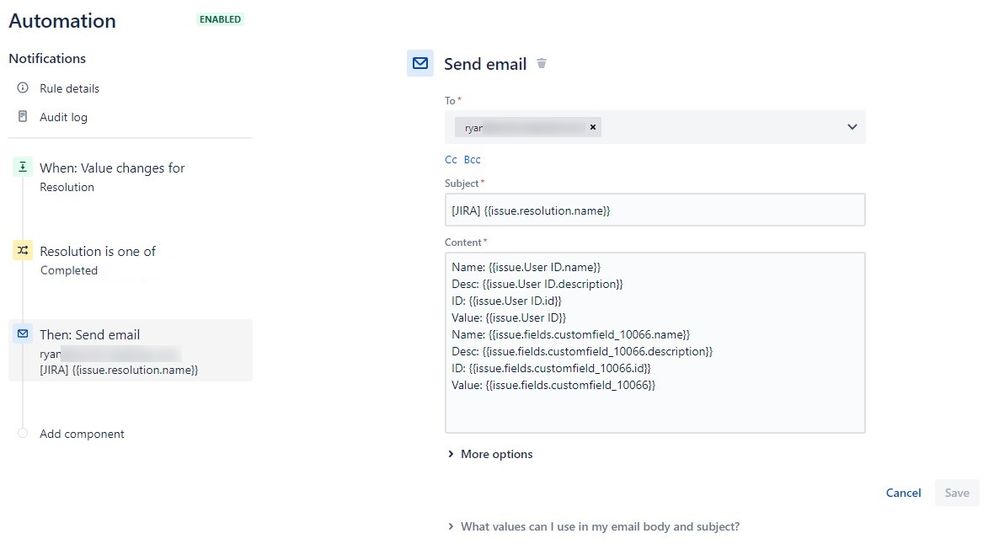The image size is (999, 549).
Task: Click the Rule details info icon
Action: [22, 88]
